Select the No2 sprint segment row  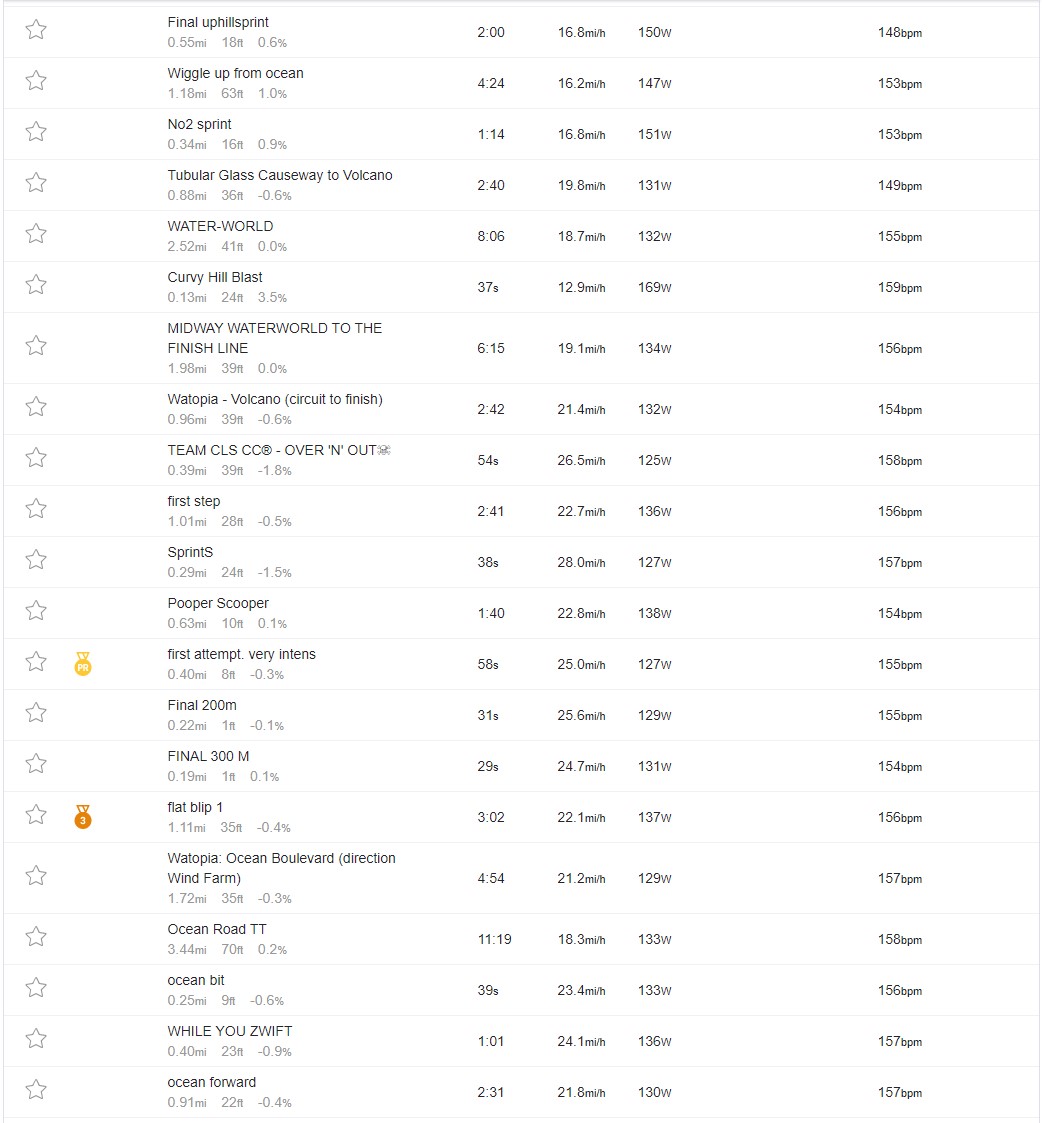[x=521, y=134]
